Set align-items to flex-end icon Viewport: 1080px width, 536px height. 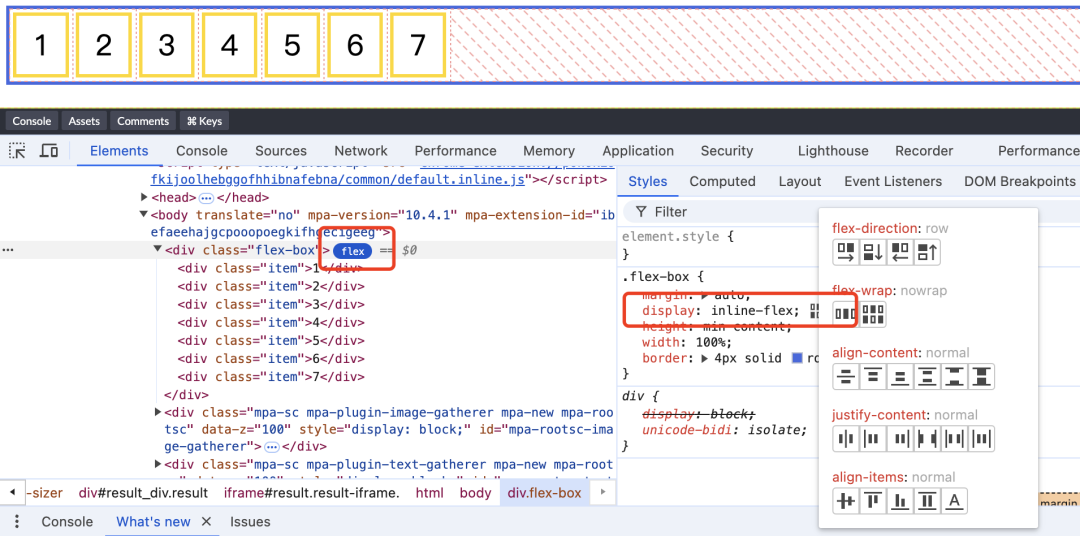[900, 501]
